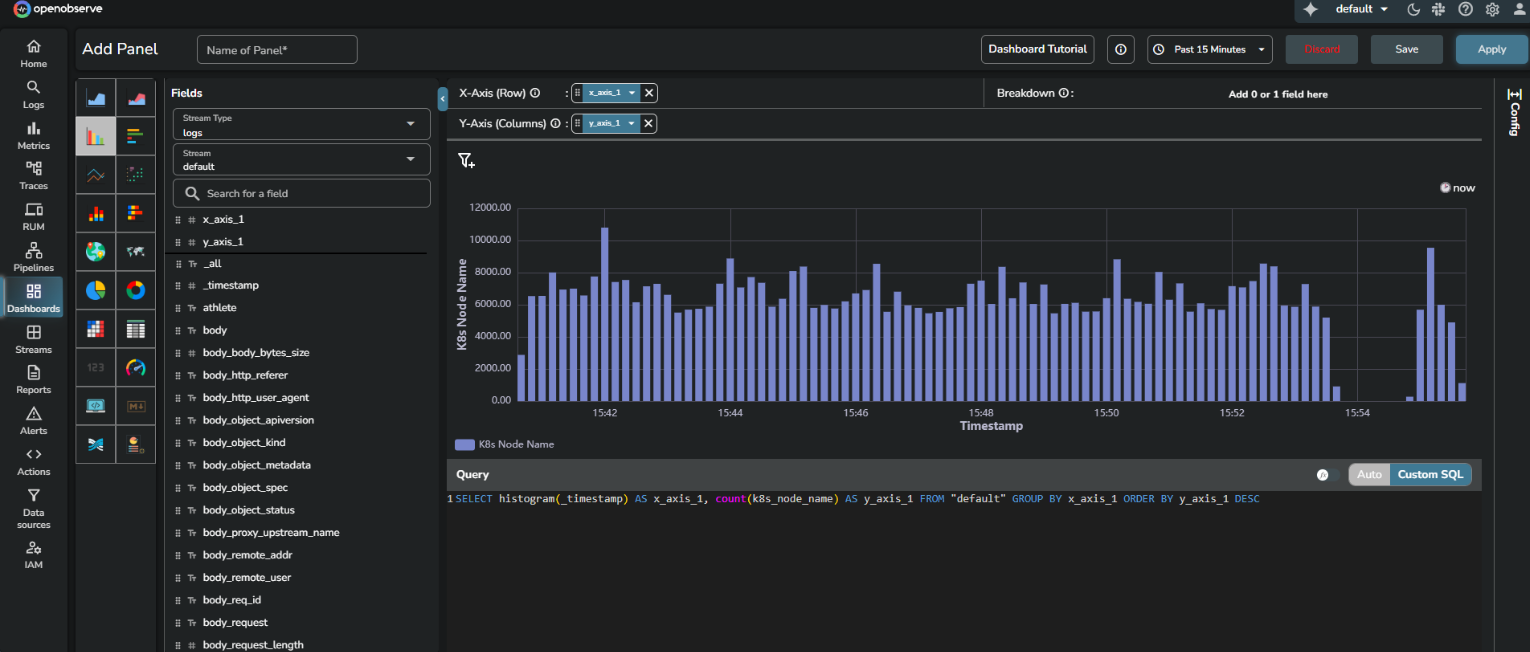Keep query mode on Auto
The height and width of the screenshot is (652, 1530).
coord(1369,474)
